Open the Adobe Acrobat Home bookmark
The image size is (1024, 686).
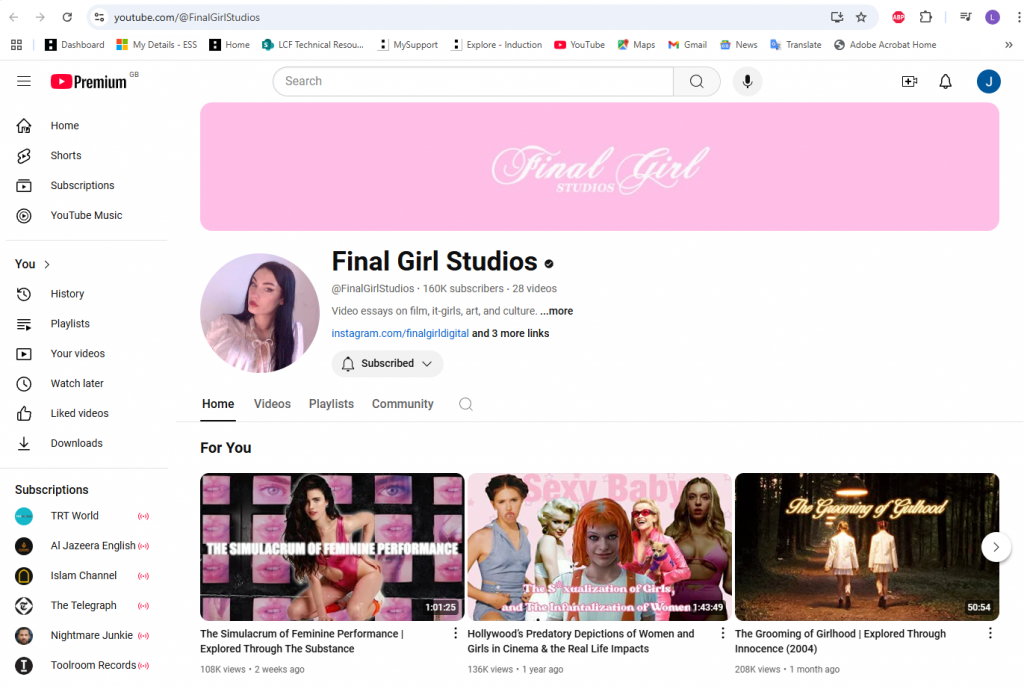(x=885, y=45)
